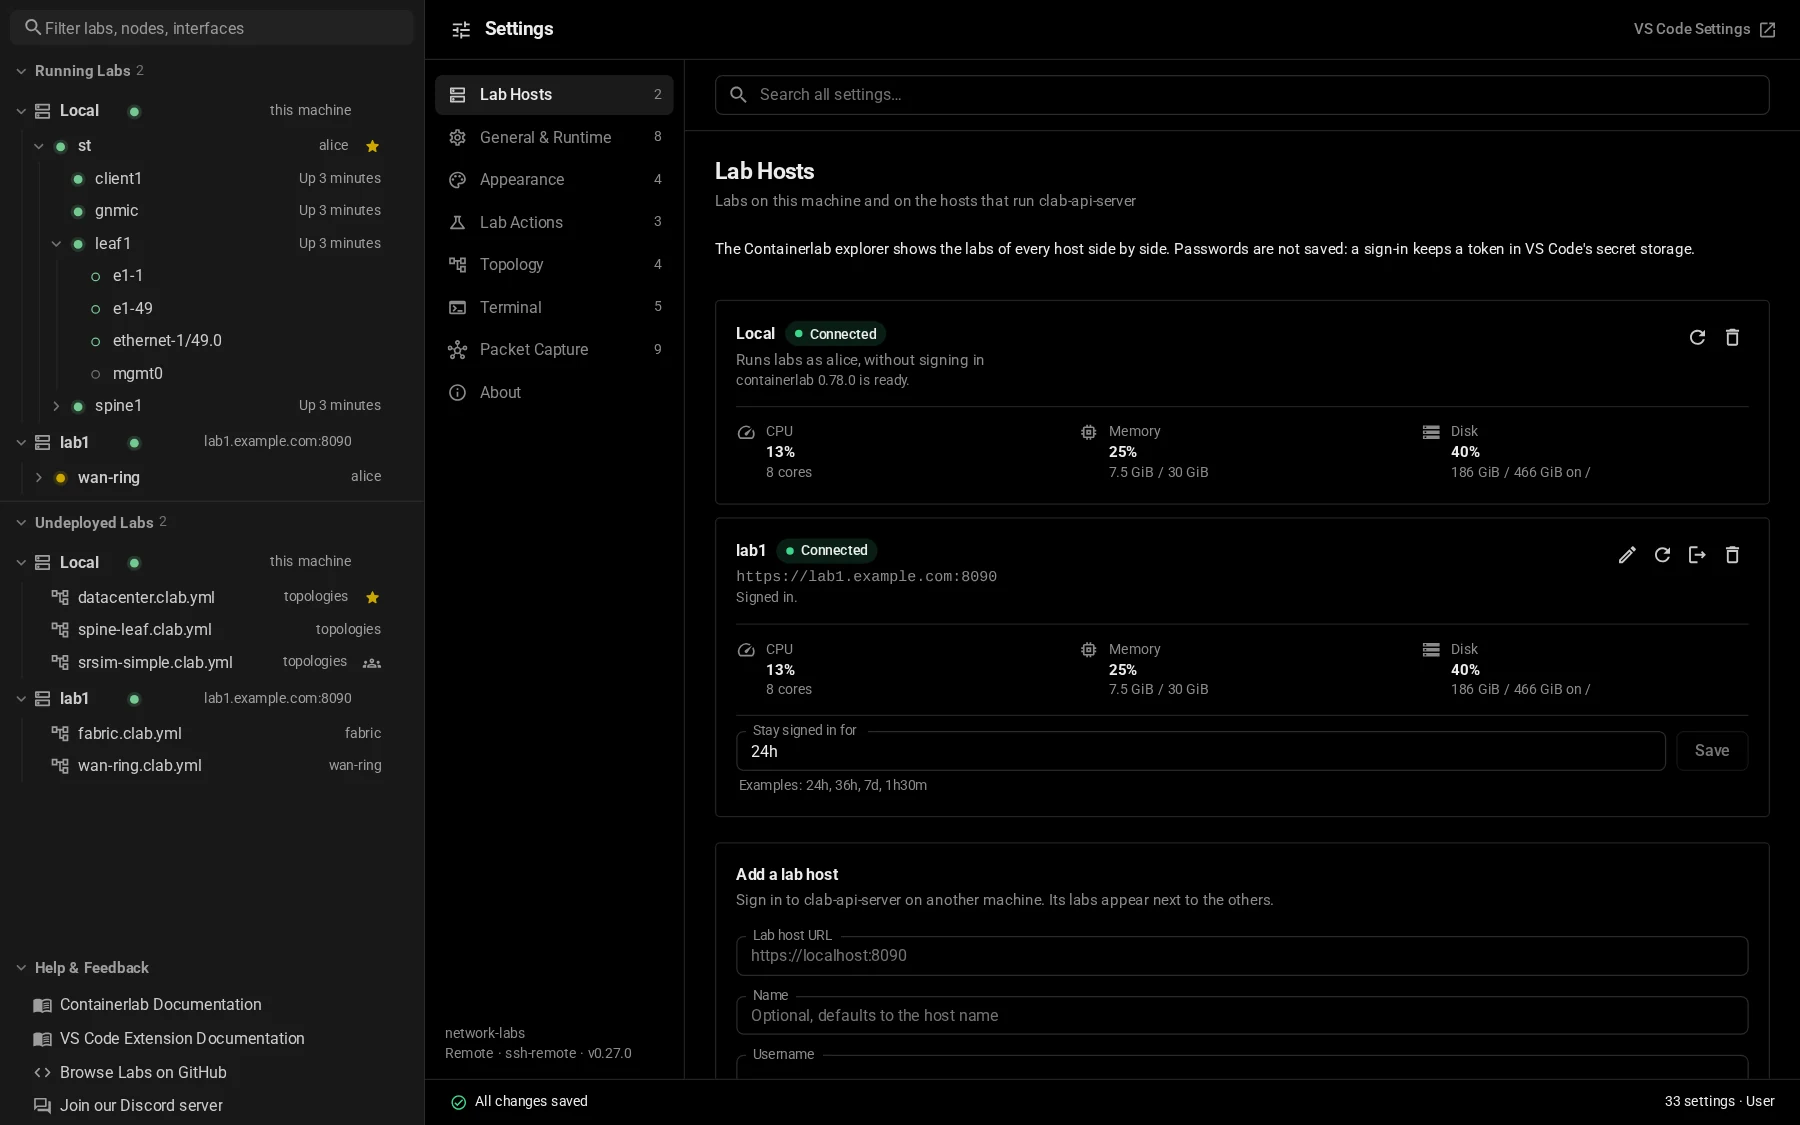Click the filter magnifier icon in explorer
Image resolution: width=1800 pixels, height=1125 pixels.
33,28
